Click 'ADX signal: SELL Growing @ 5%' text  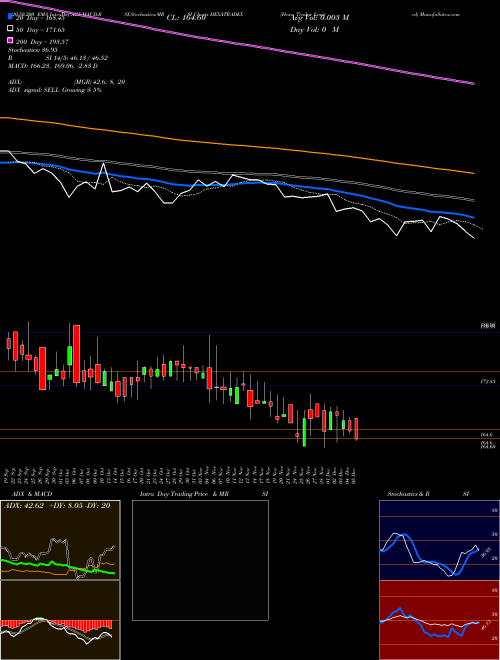(55, 90)
